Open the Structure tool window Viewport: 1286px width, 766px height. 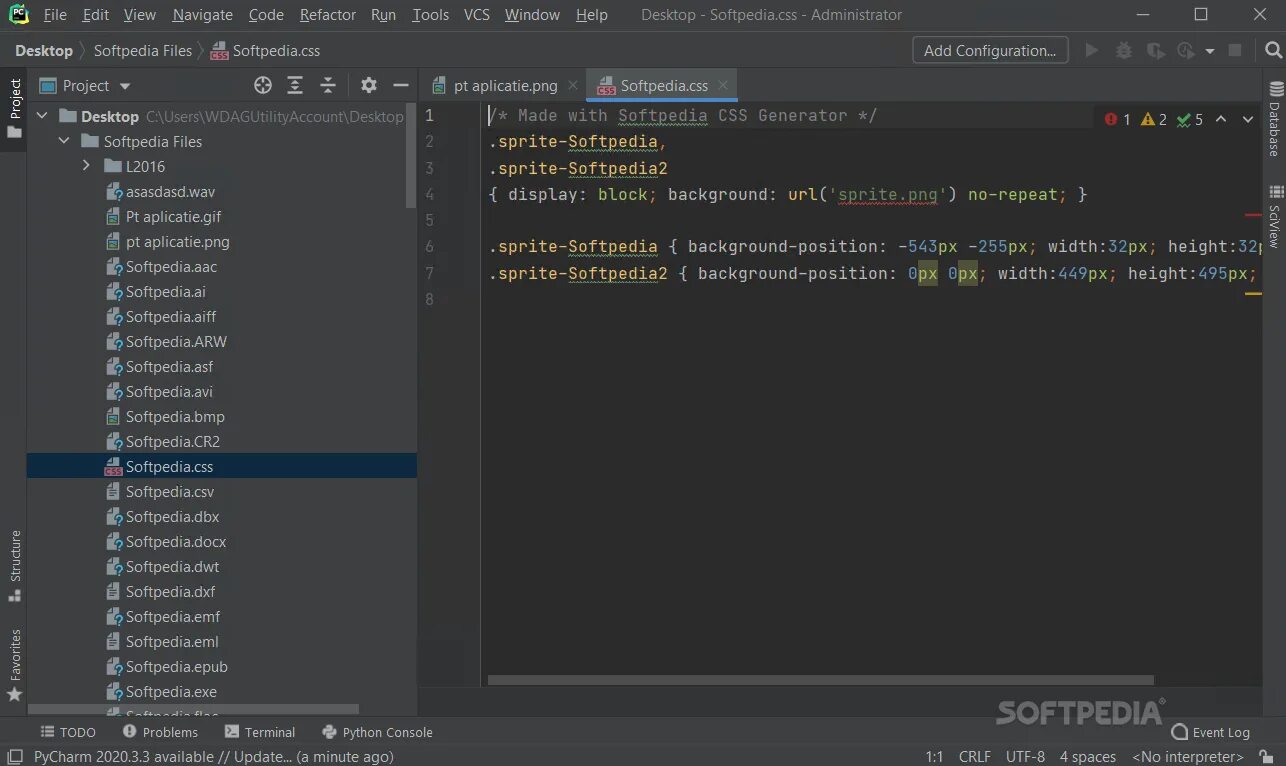pos(15,565)
